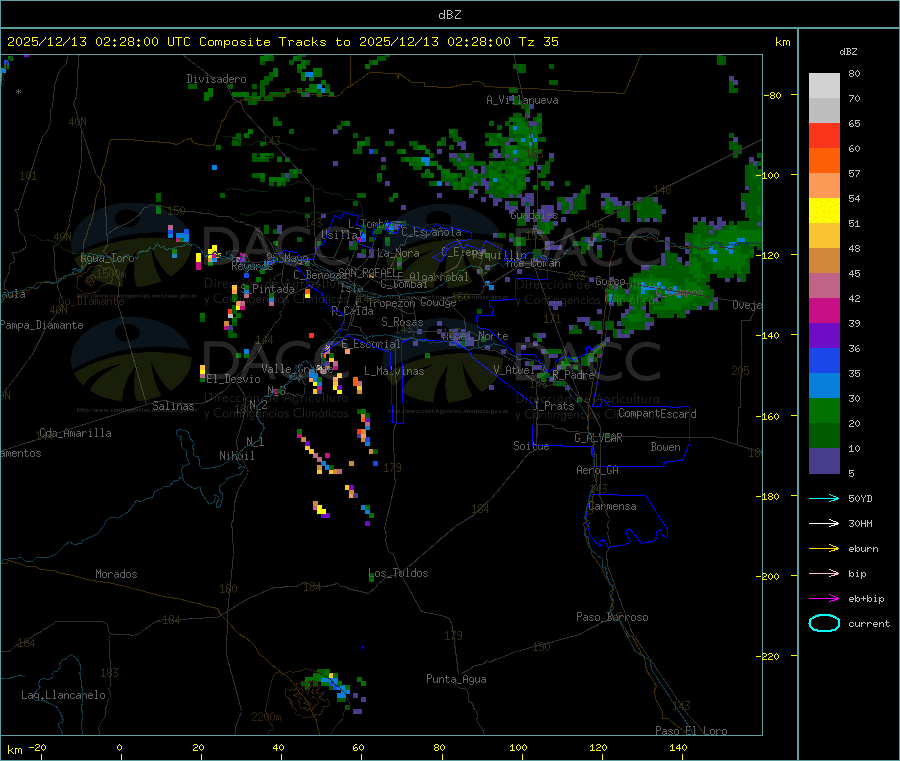Click the purple 39 dBZ color swatch
Viewport: 900px width, 761px height.
(824, 335)
